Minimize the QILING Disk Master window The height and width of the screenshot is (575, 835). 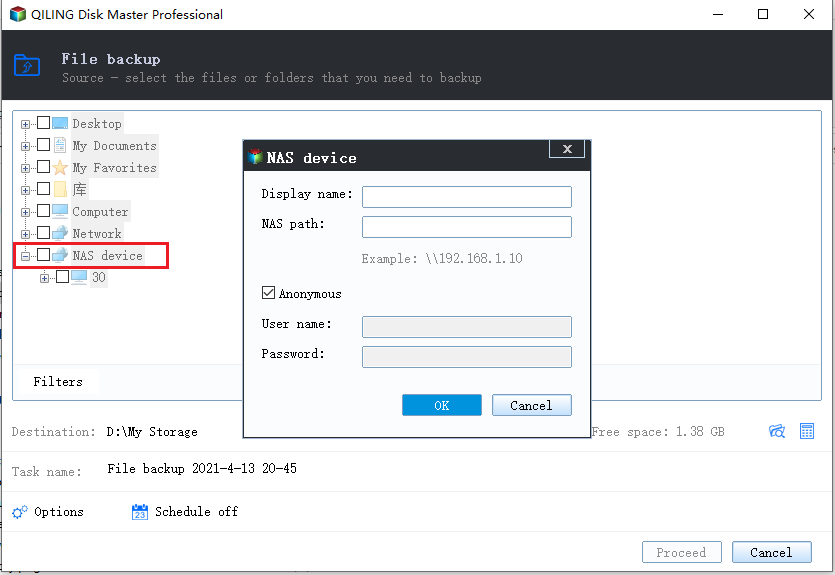718,14
